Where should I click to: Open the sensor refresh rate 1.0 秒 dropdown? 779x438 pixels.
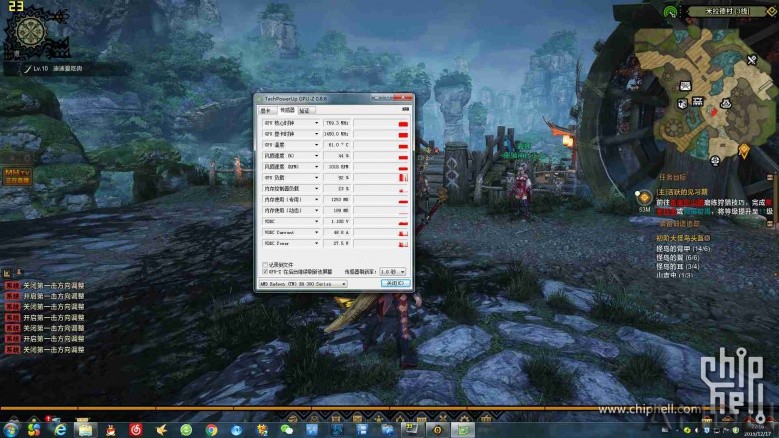[x=392, y=272]
